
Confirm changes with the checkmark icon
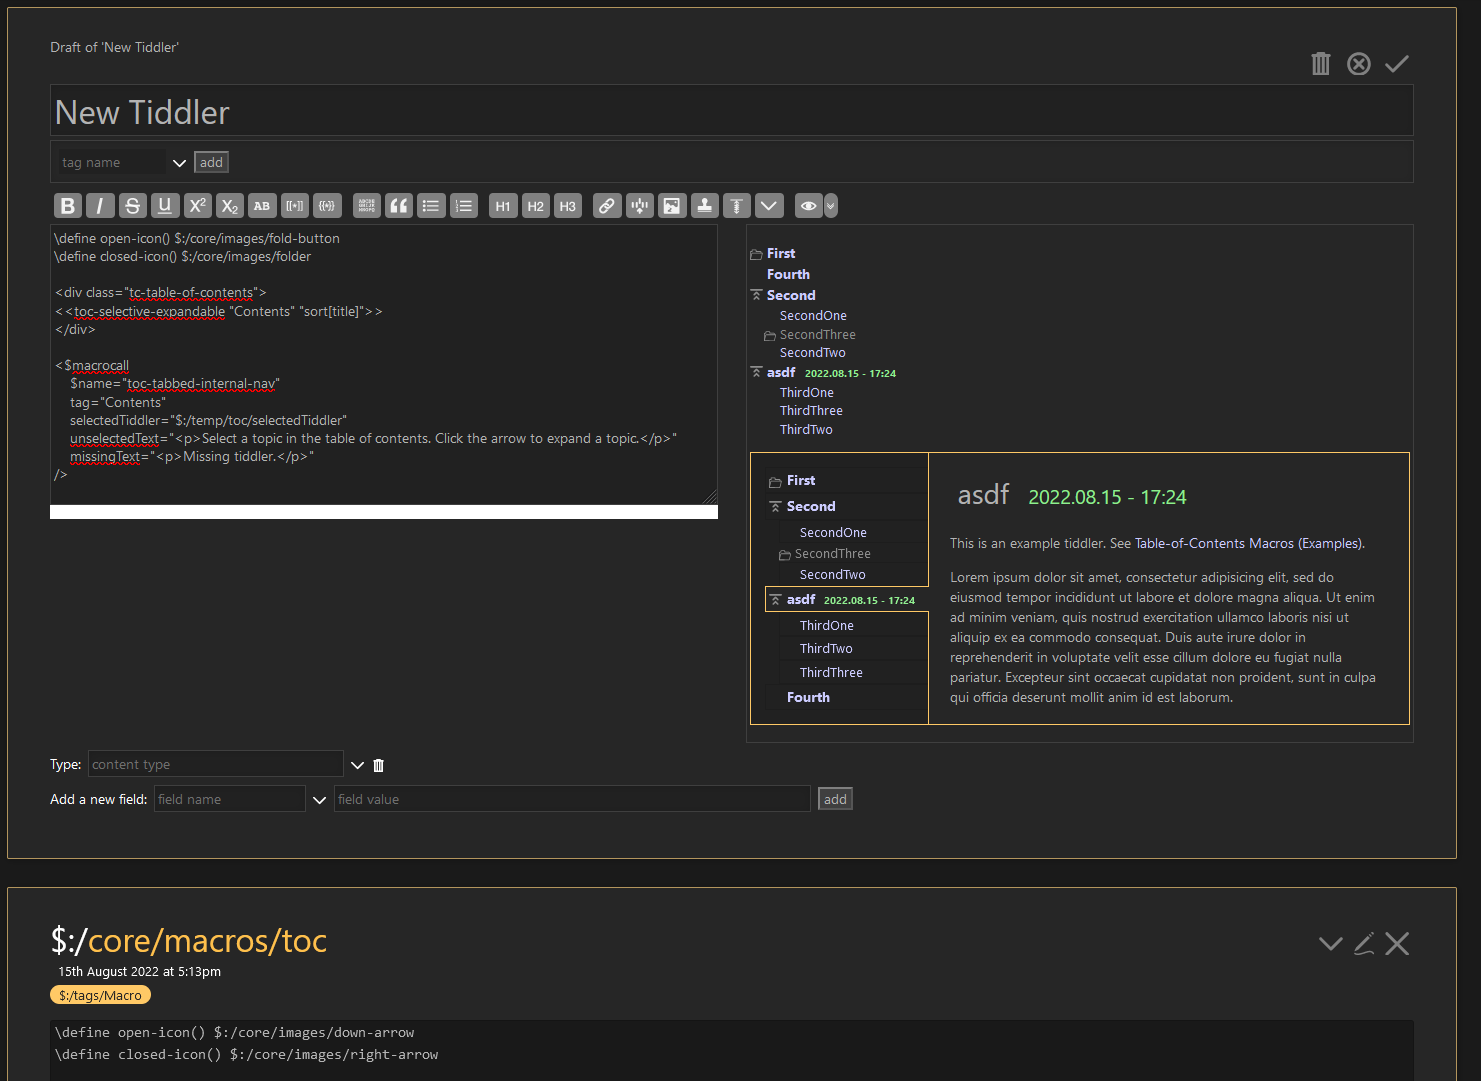pyautogui.click(x=1397, y=64)
